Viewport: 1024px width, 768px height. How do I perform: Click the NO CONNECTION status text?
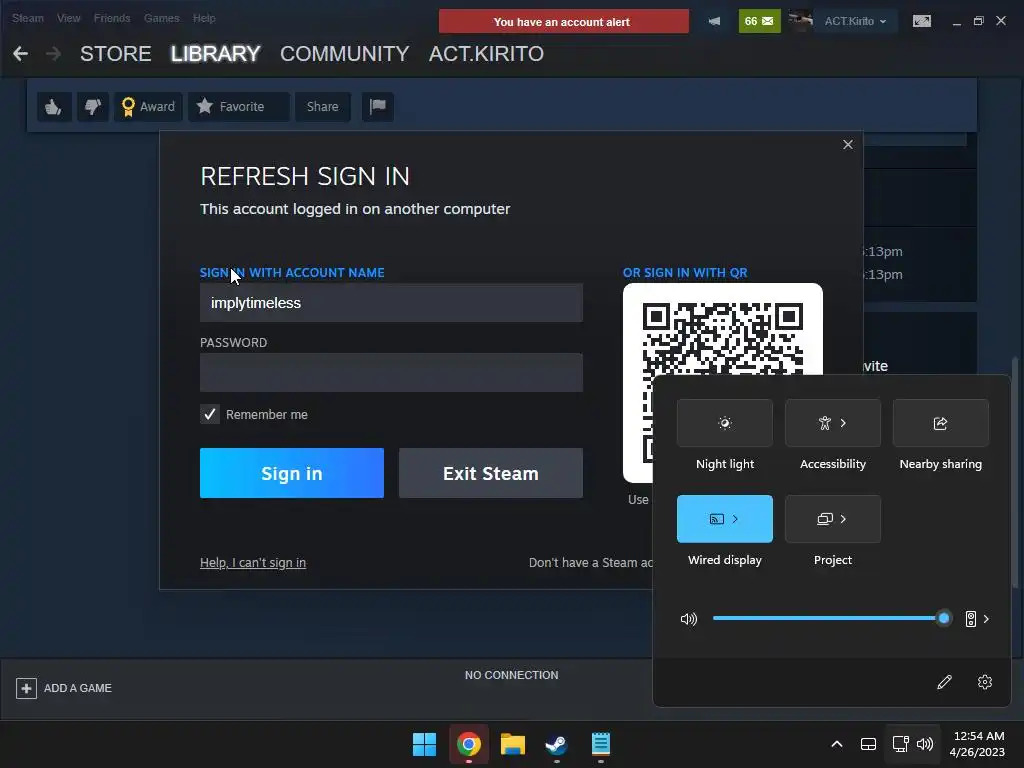tap(511, 675)
